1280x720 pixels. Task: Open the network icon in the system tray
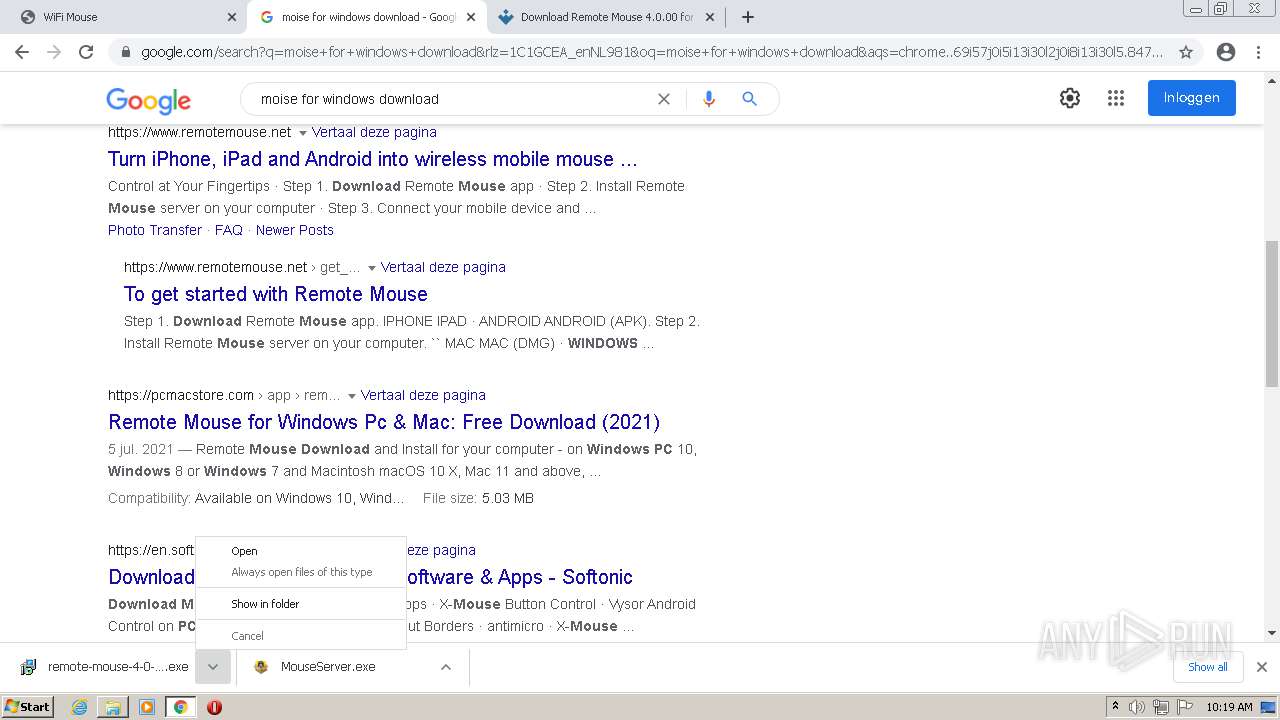pyautogui.click(x=1160, y=707)
